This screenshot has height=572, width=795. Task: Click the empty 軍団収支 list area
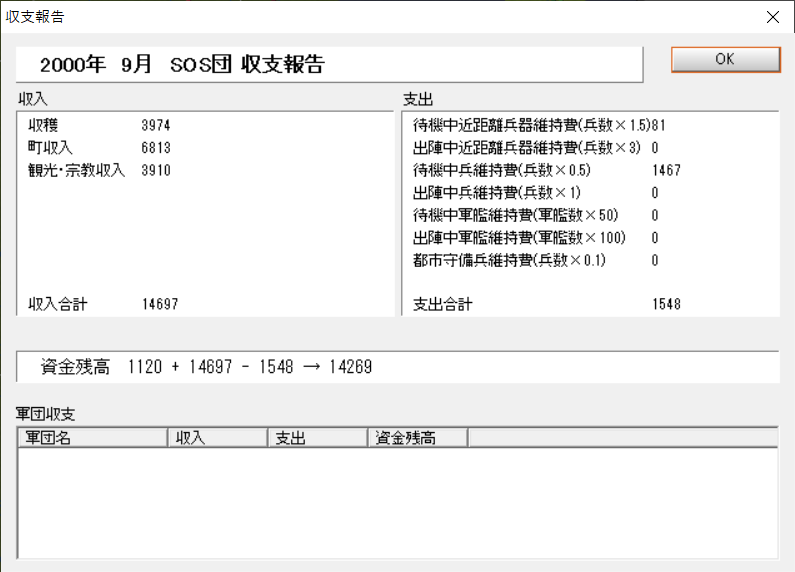(x=397, y=502)
